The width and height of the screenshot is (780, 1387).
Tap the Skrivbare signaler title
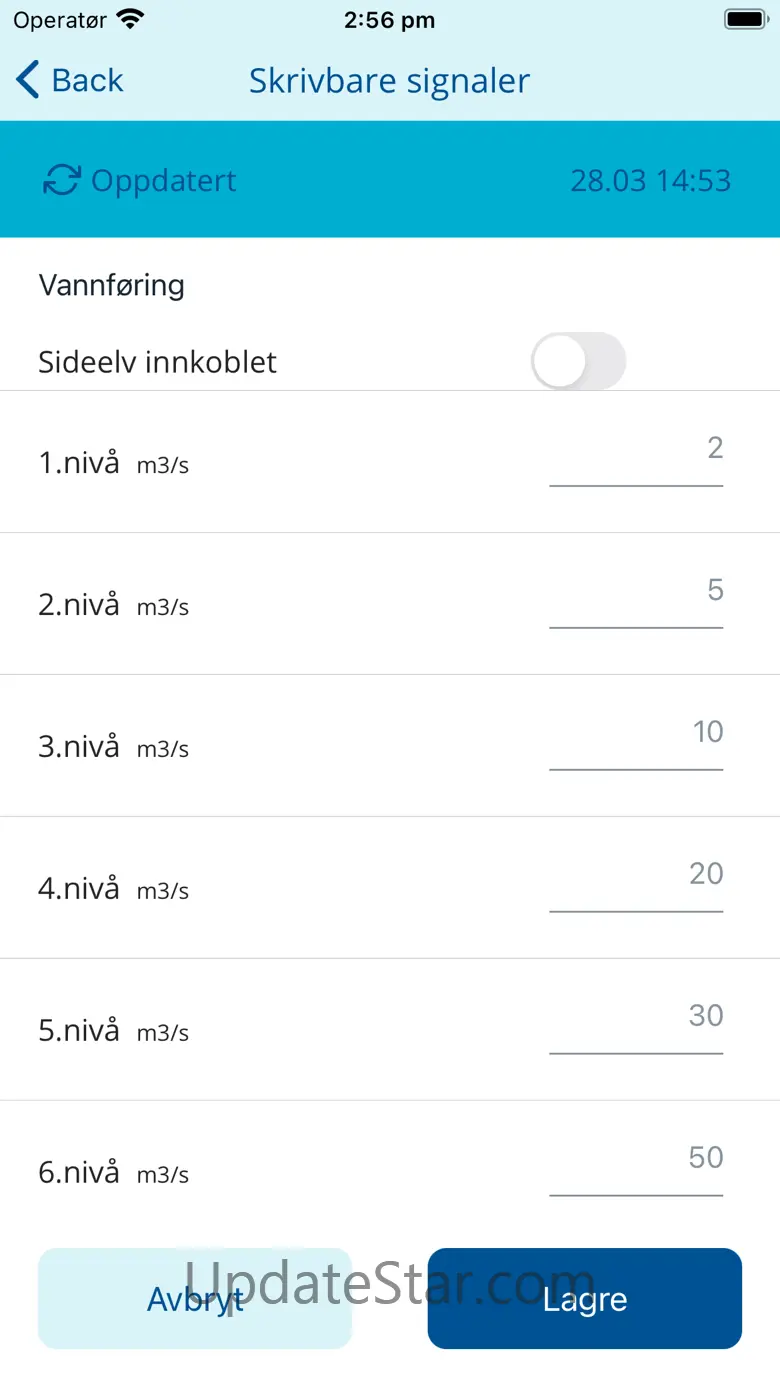coord(389,81)
